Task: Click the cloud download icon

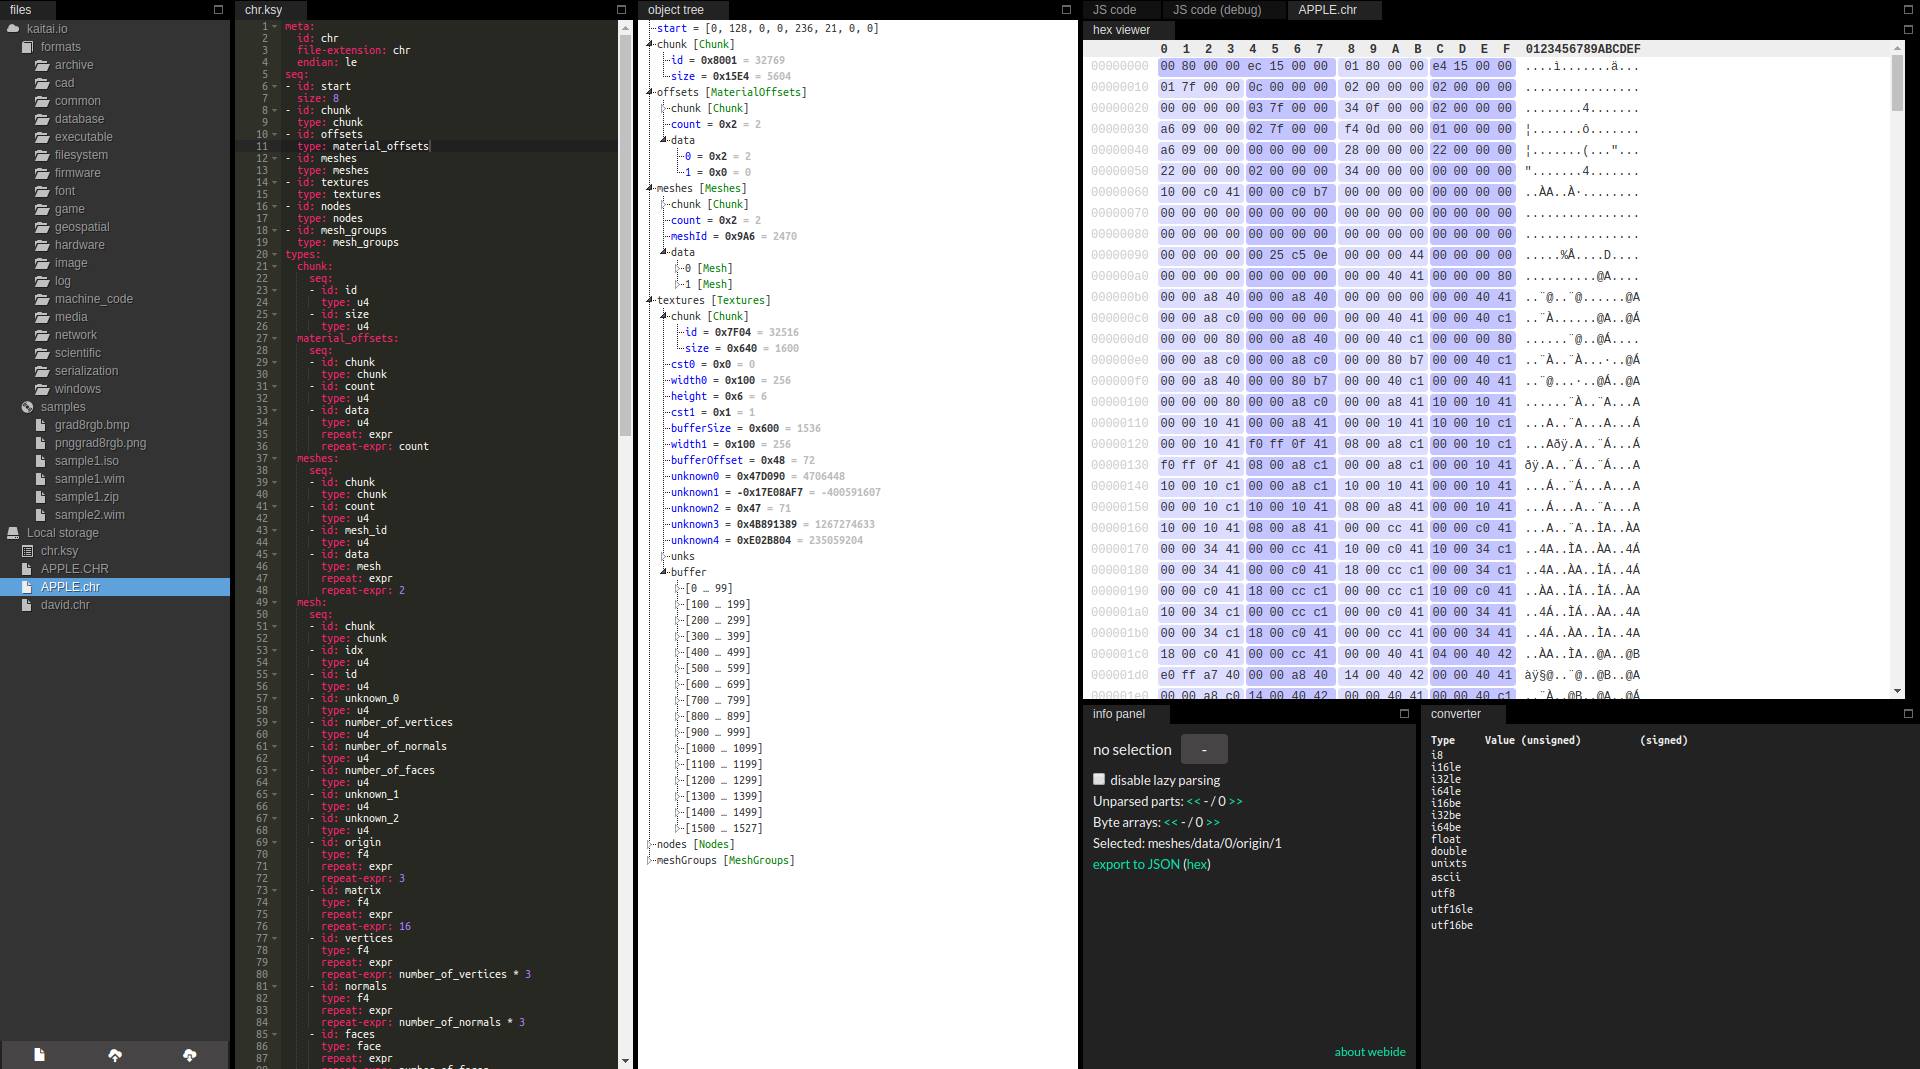Action: (188, 1054)
